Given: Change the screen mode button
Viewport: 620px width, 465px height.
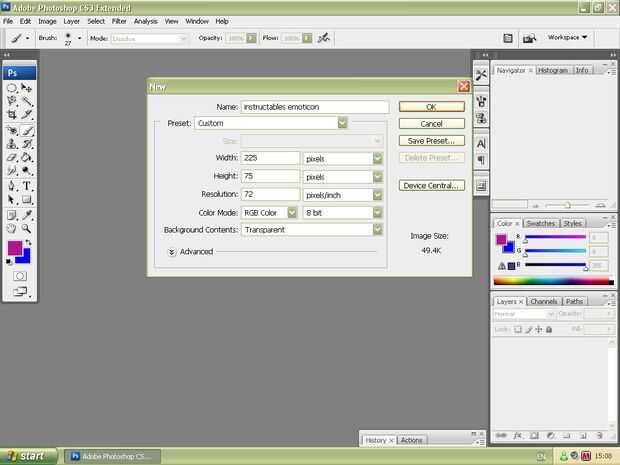Looking at the screenshot, I should pos(20,292).
